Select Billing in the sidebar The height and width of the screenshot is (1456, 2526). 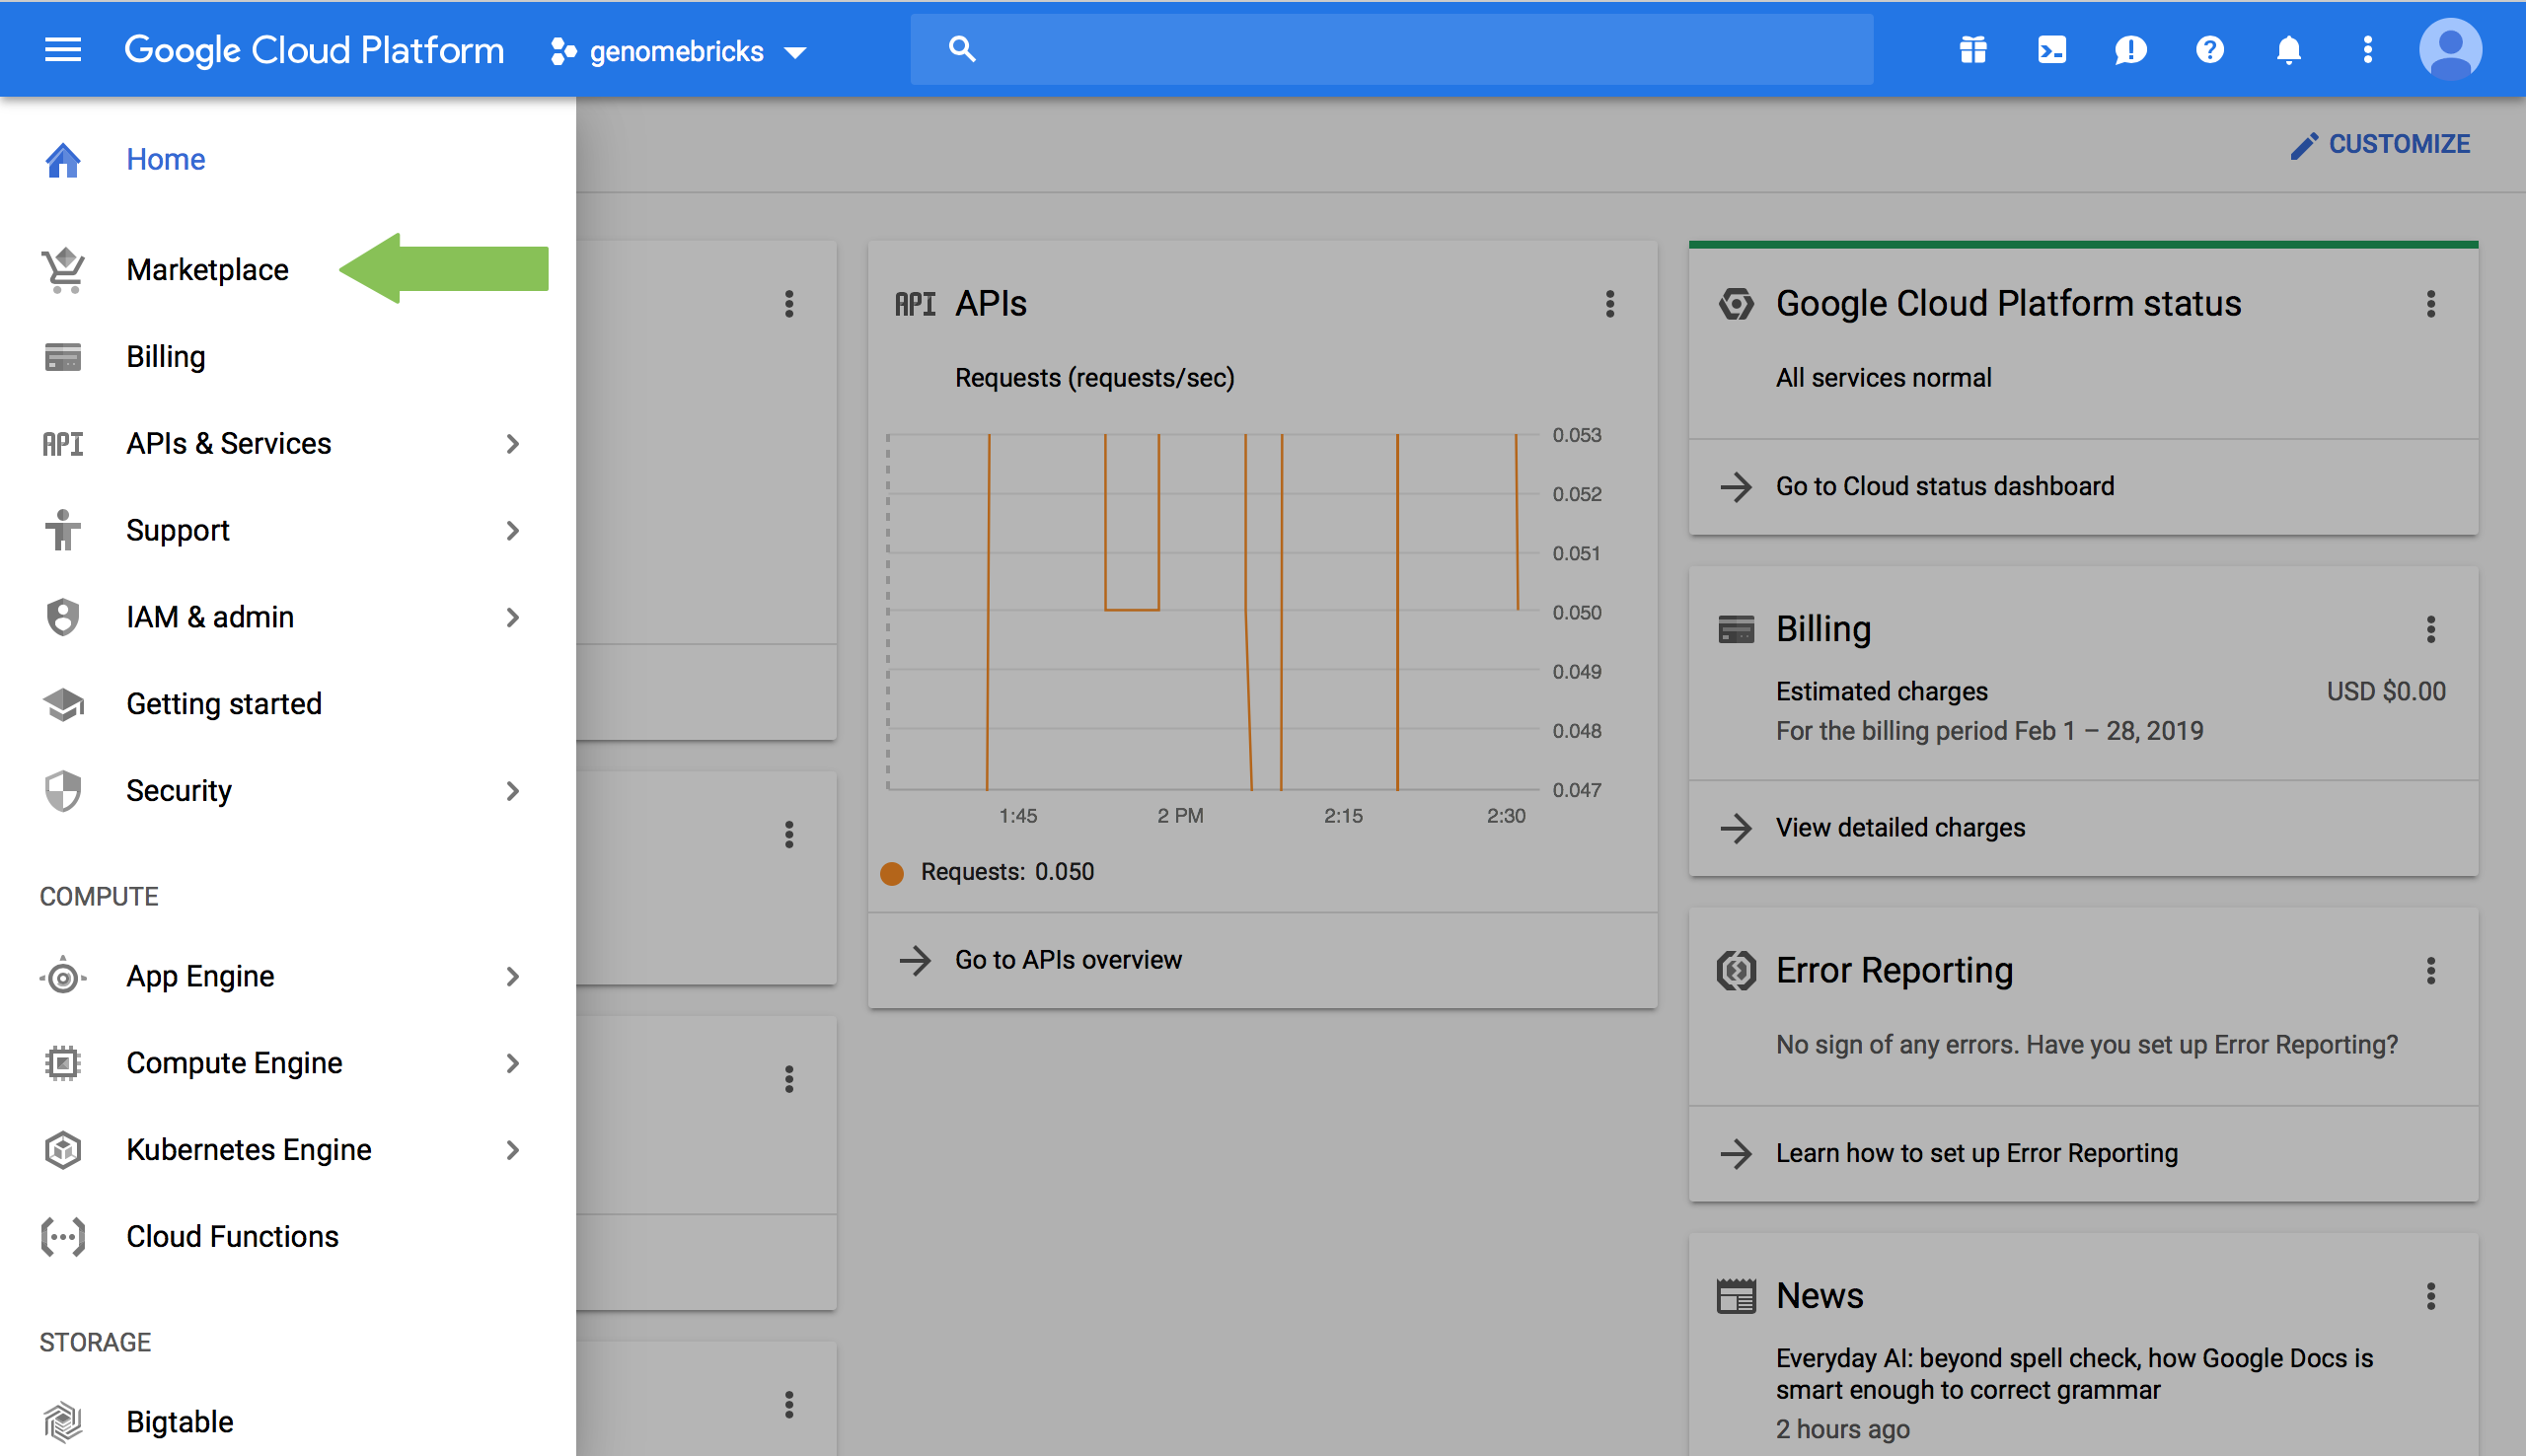point(166,357)
